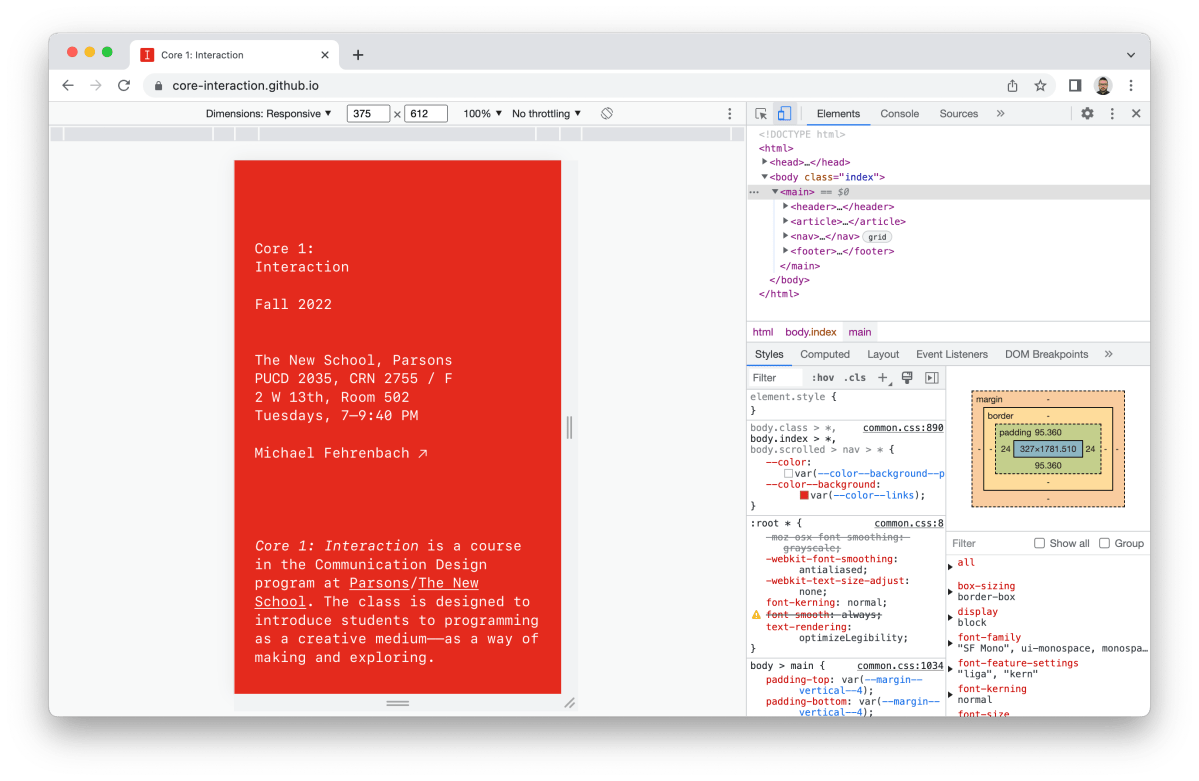Image resolution: width=1199 pixels, height=781 pixels.
Task: Show more DevTools panels chevron
Action: [x=1001, y=113]
